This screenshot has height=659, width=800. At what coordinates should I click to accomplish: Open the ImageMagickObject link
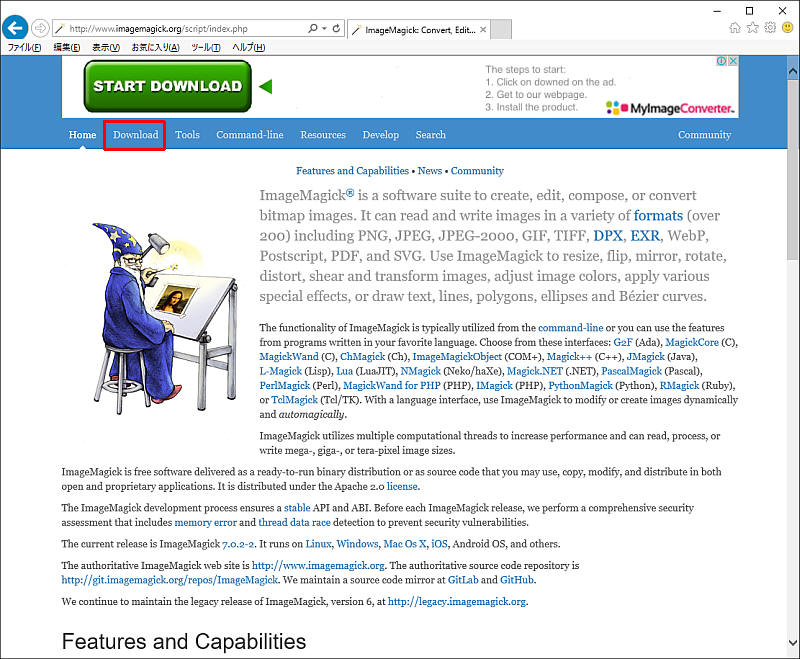457,357
